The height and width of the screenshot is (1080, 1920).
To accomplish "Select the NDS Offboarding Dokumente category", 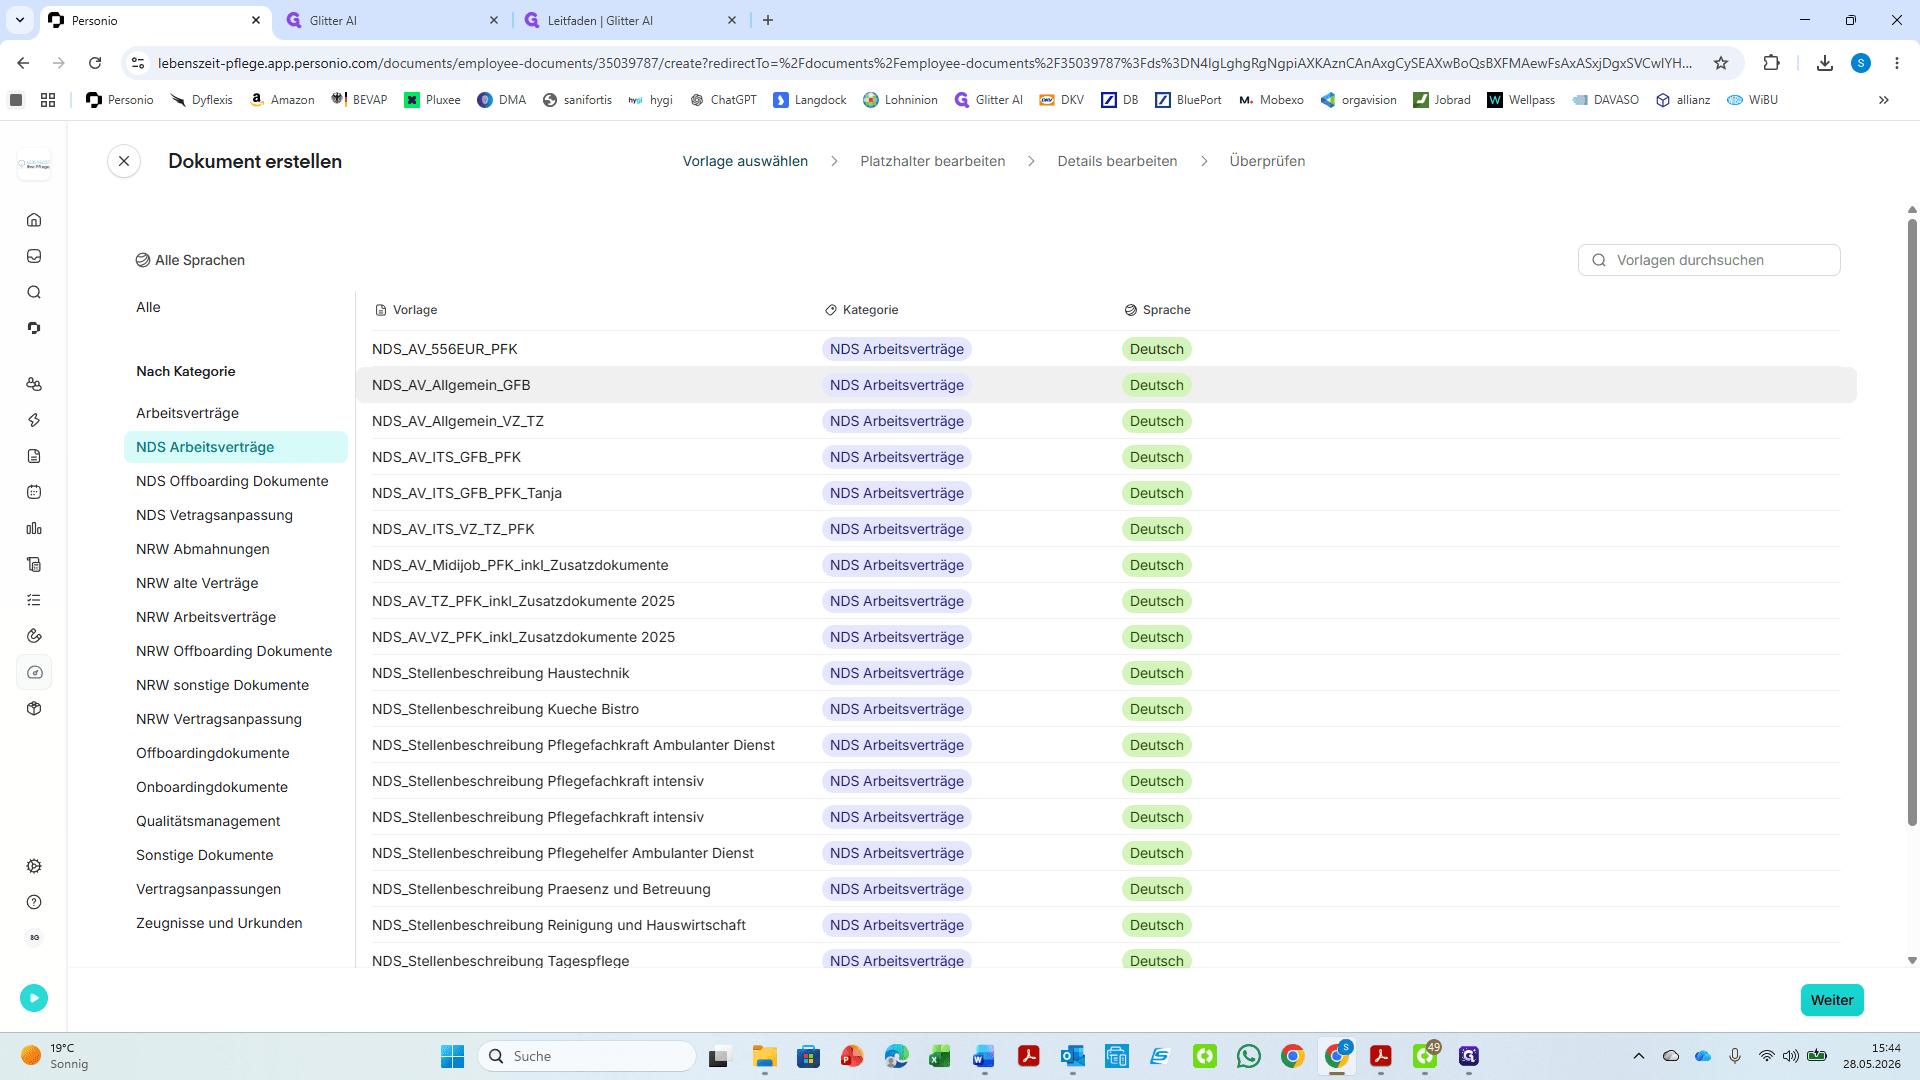I will tap(232, 481).
